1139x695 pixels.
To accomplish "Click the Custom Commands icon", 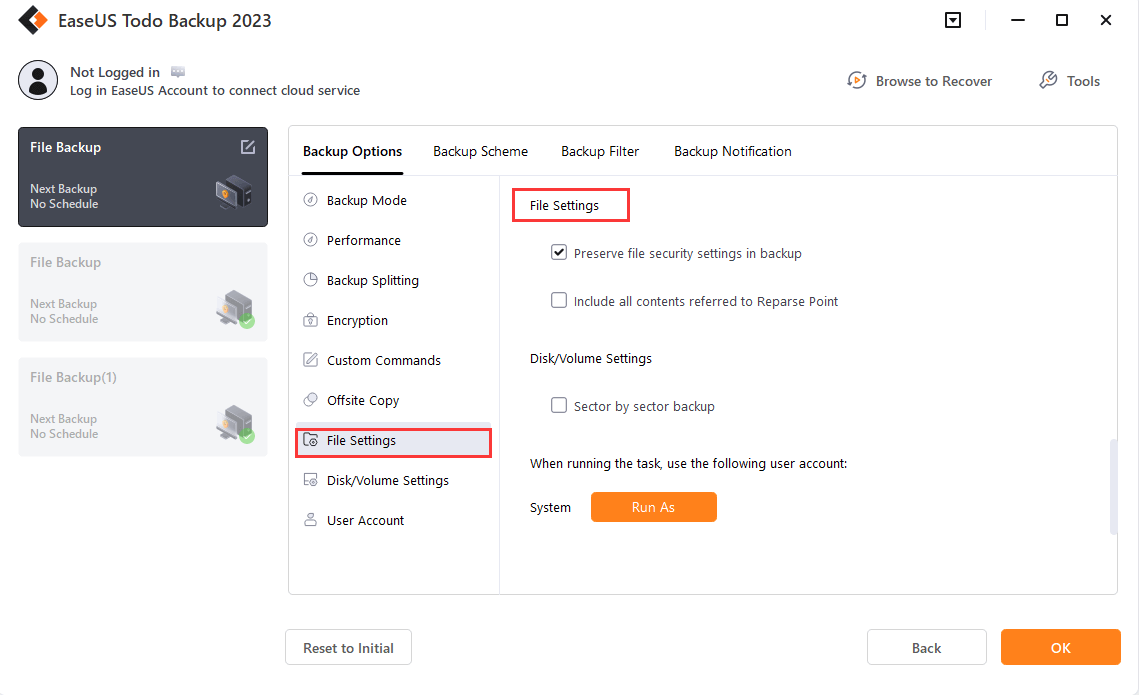I will 310,361.
